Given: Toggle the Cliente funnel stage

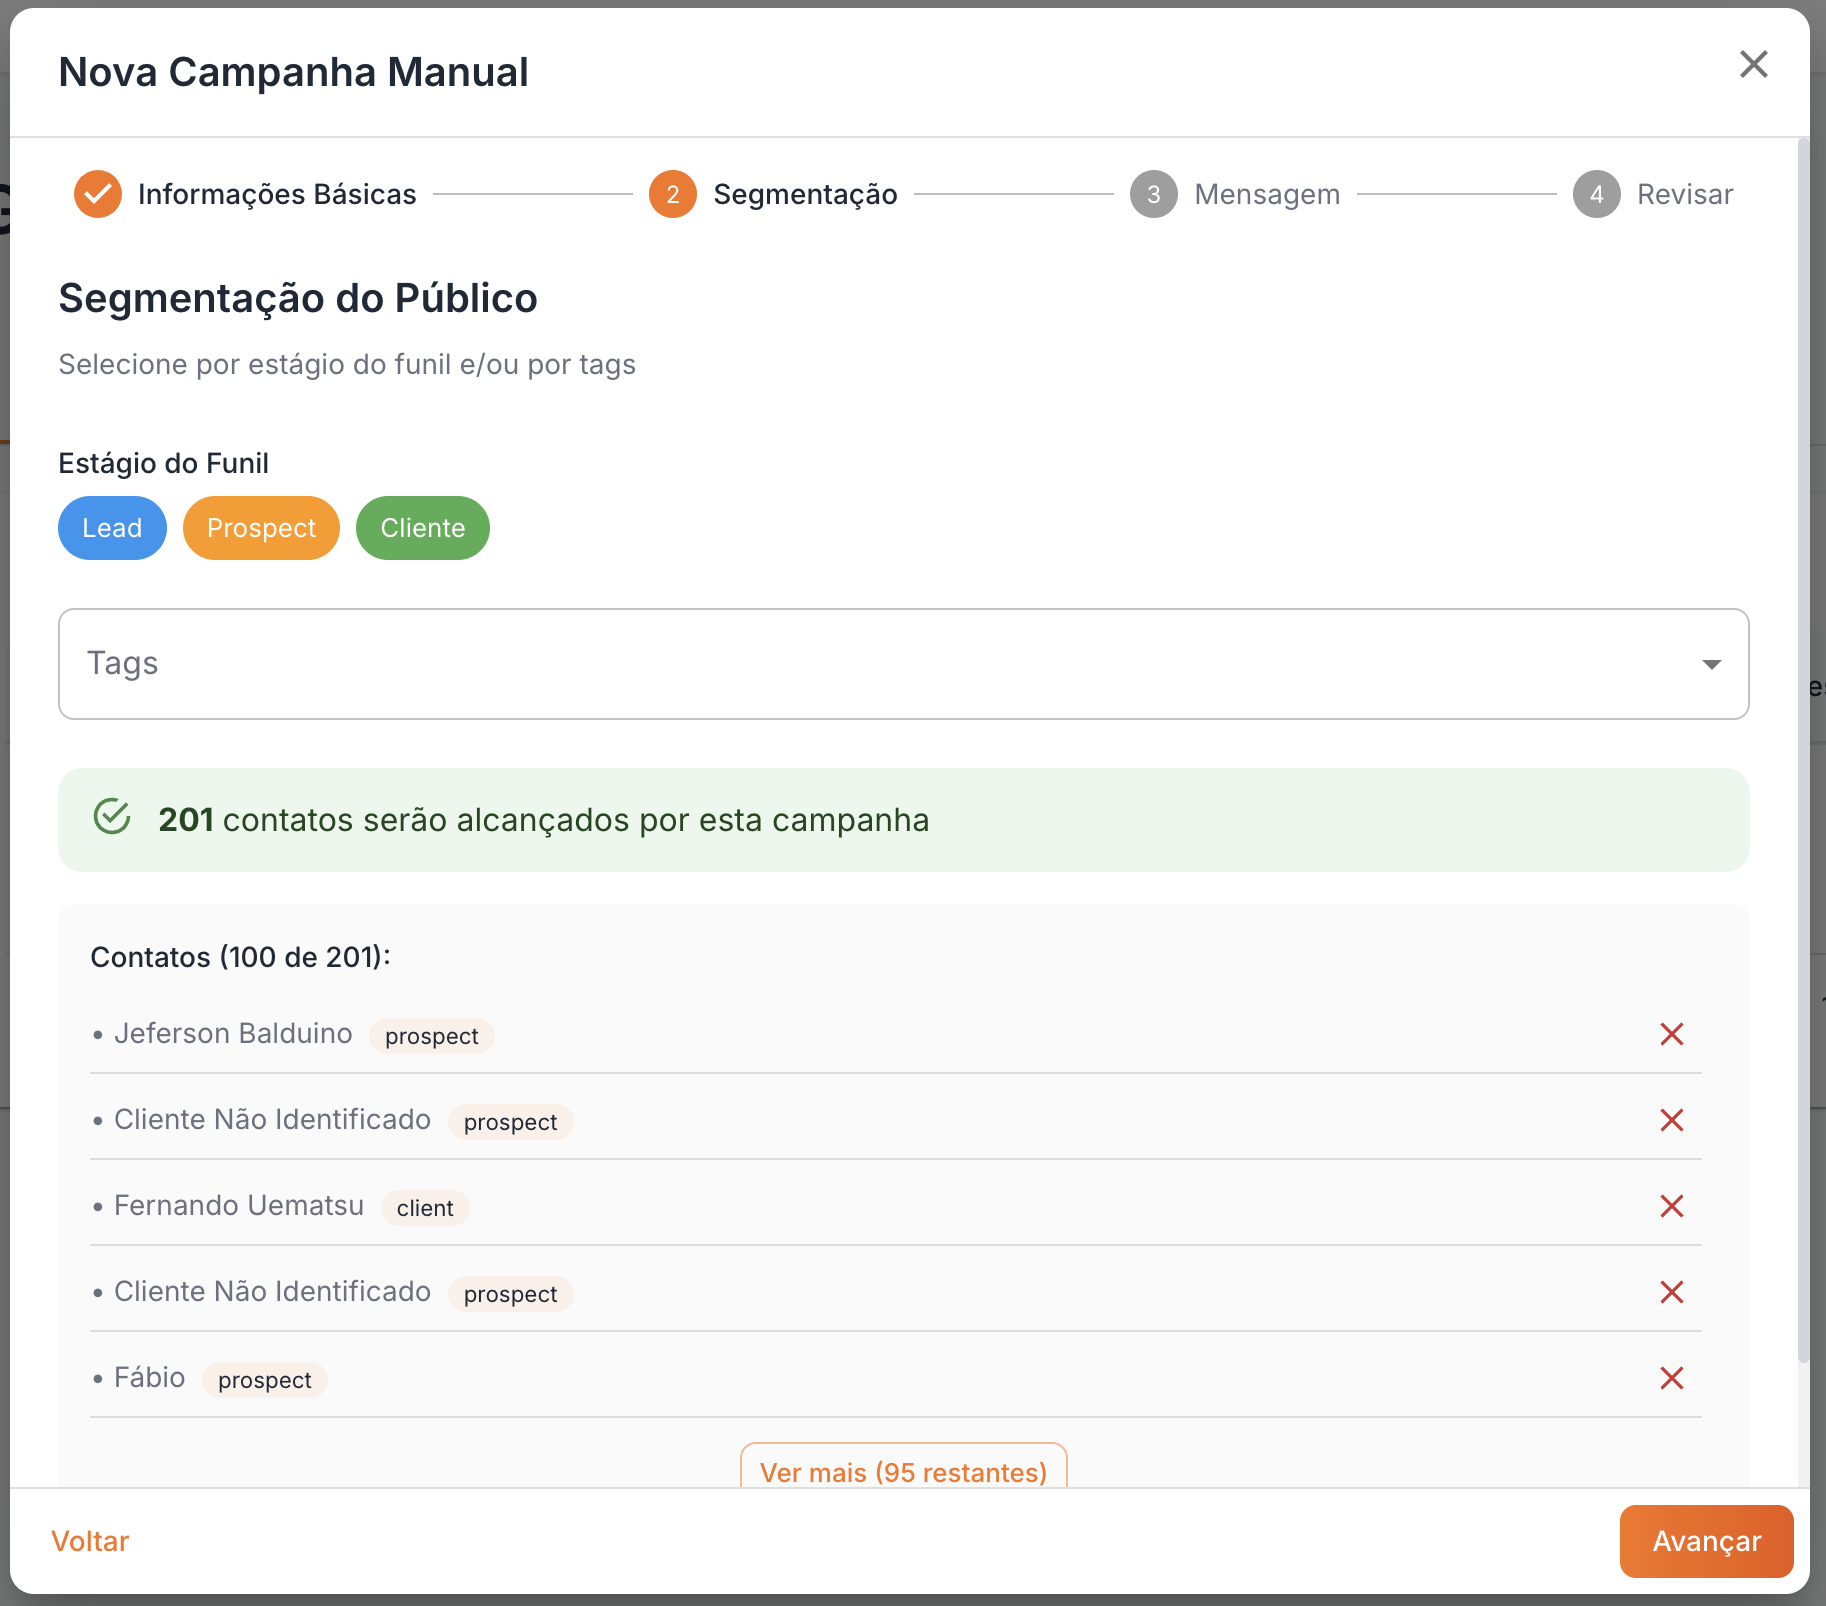Looking at the screenshot, I should (422, 527).
